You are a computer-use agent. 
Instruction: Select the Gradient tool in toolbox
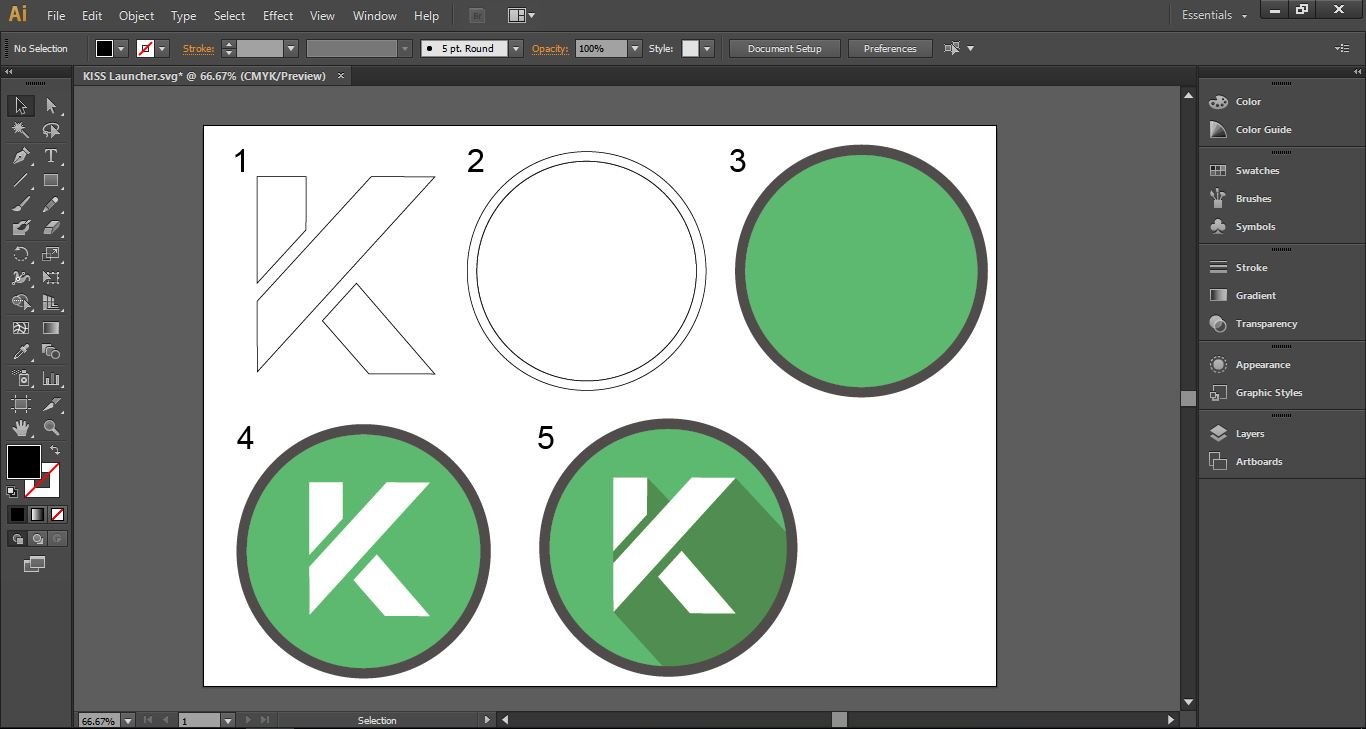(51, 327)
